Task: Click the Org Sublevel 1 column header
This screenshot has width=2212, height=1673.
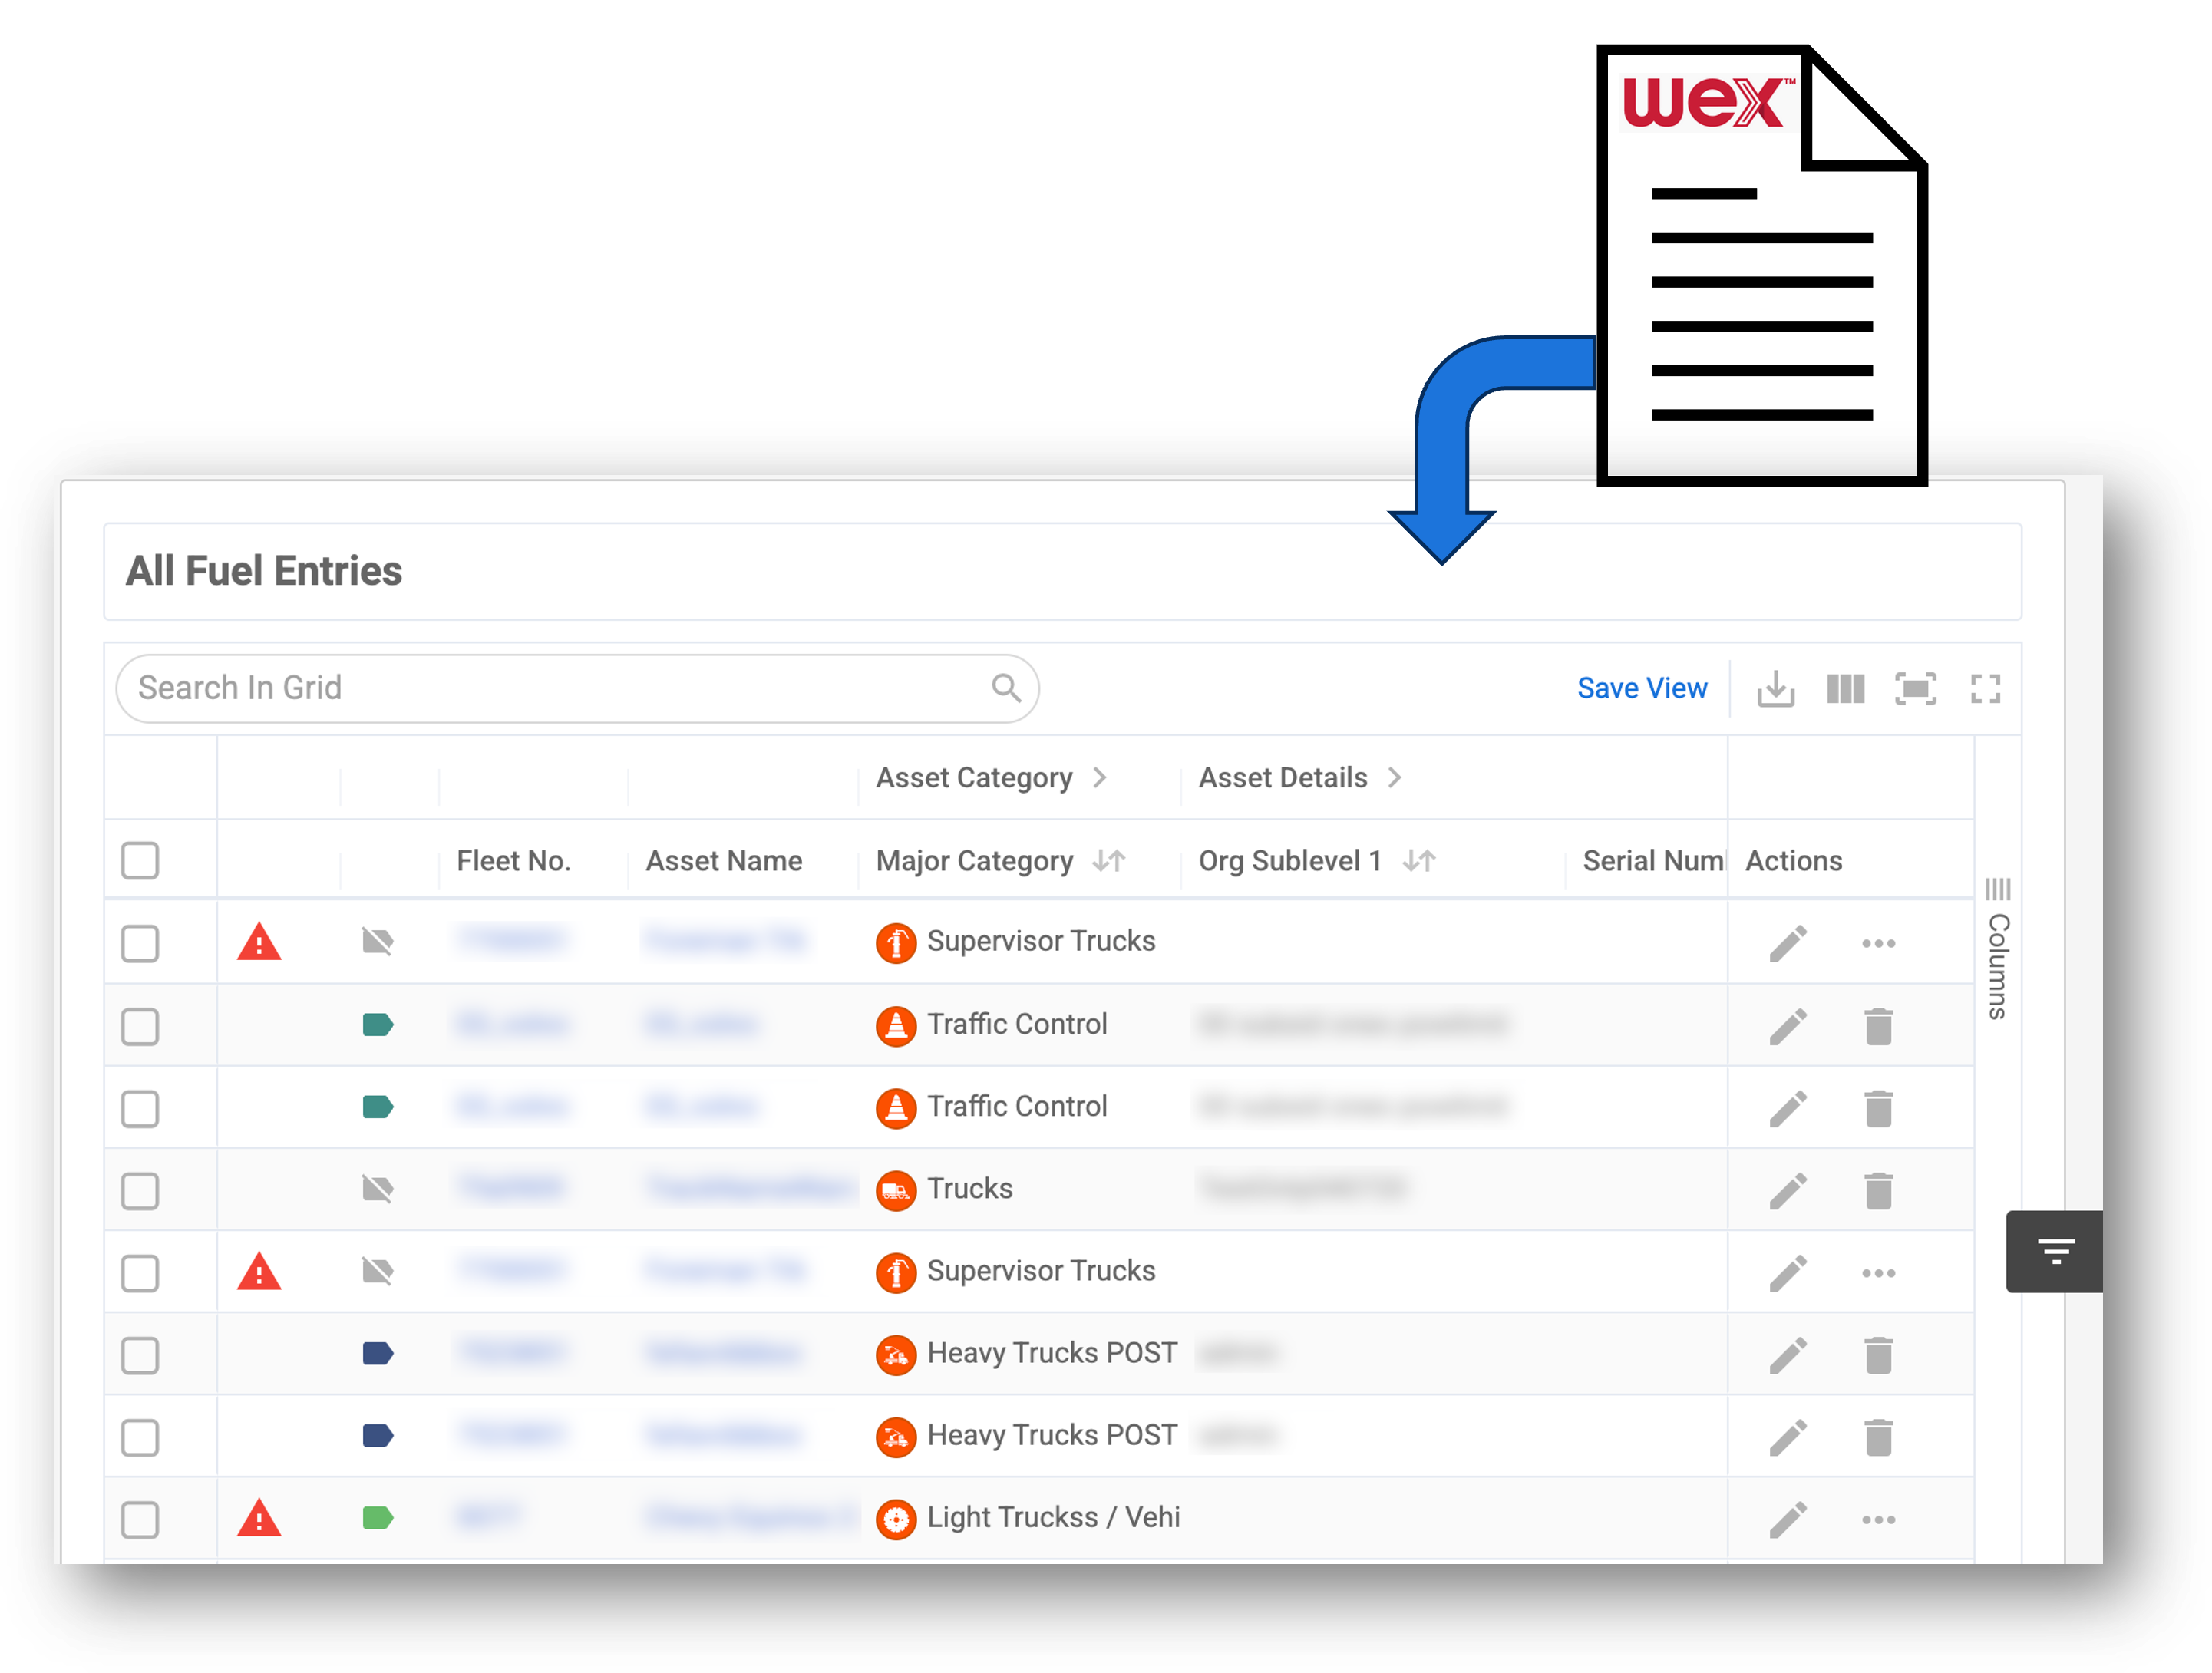Action: [x=1290, y=861]
